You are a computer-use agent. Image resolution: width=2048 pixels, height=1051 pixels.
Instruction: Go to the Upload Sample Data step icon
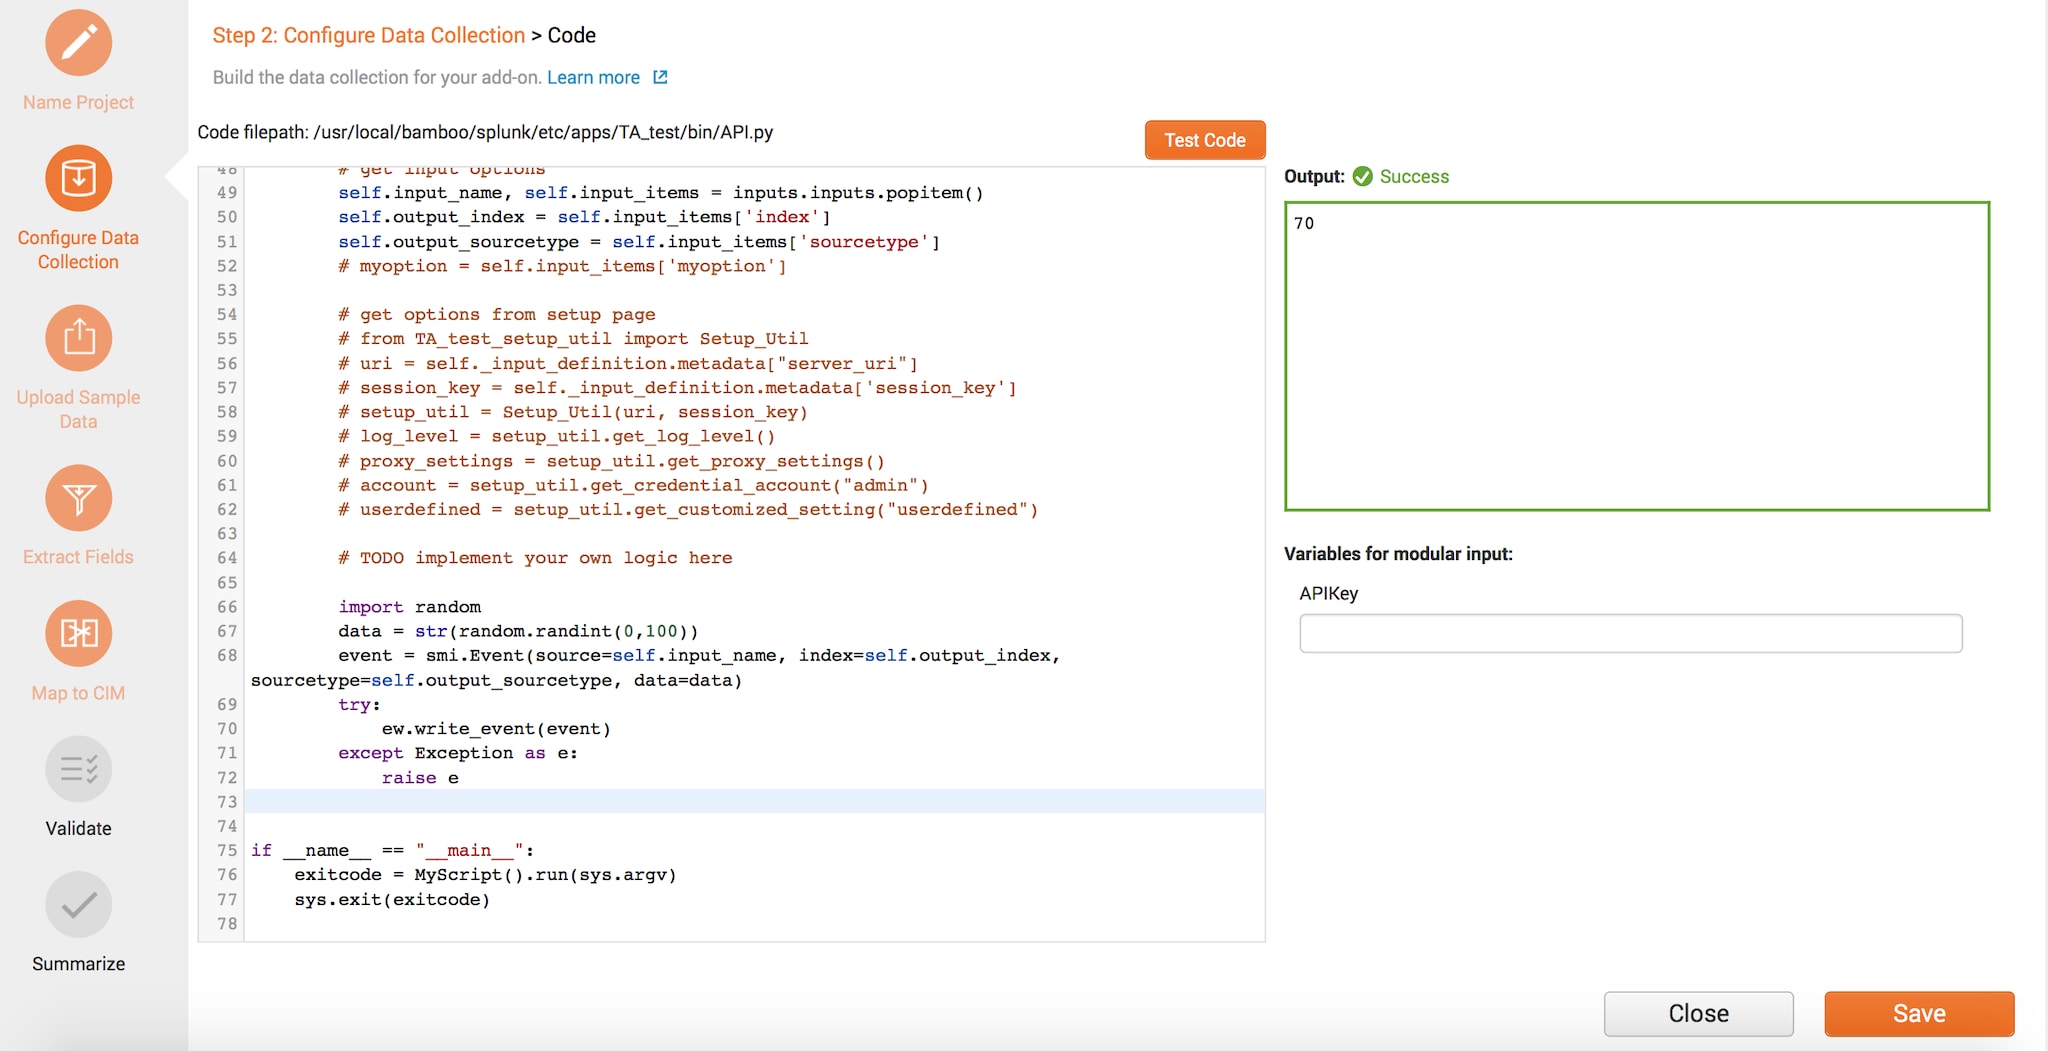[78, 338]
